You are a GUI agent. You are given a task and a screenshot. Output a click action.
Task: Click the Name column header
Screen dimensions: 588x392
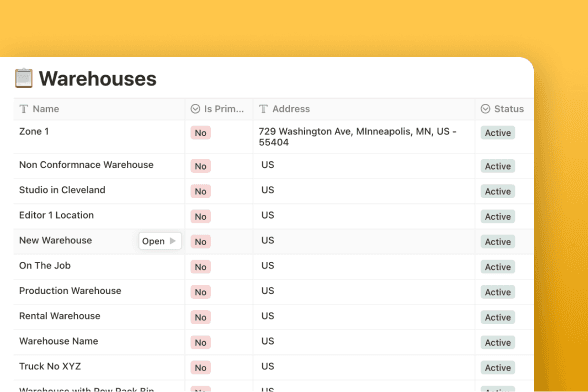99,109
